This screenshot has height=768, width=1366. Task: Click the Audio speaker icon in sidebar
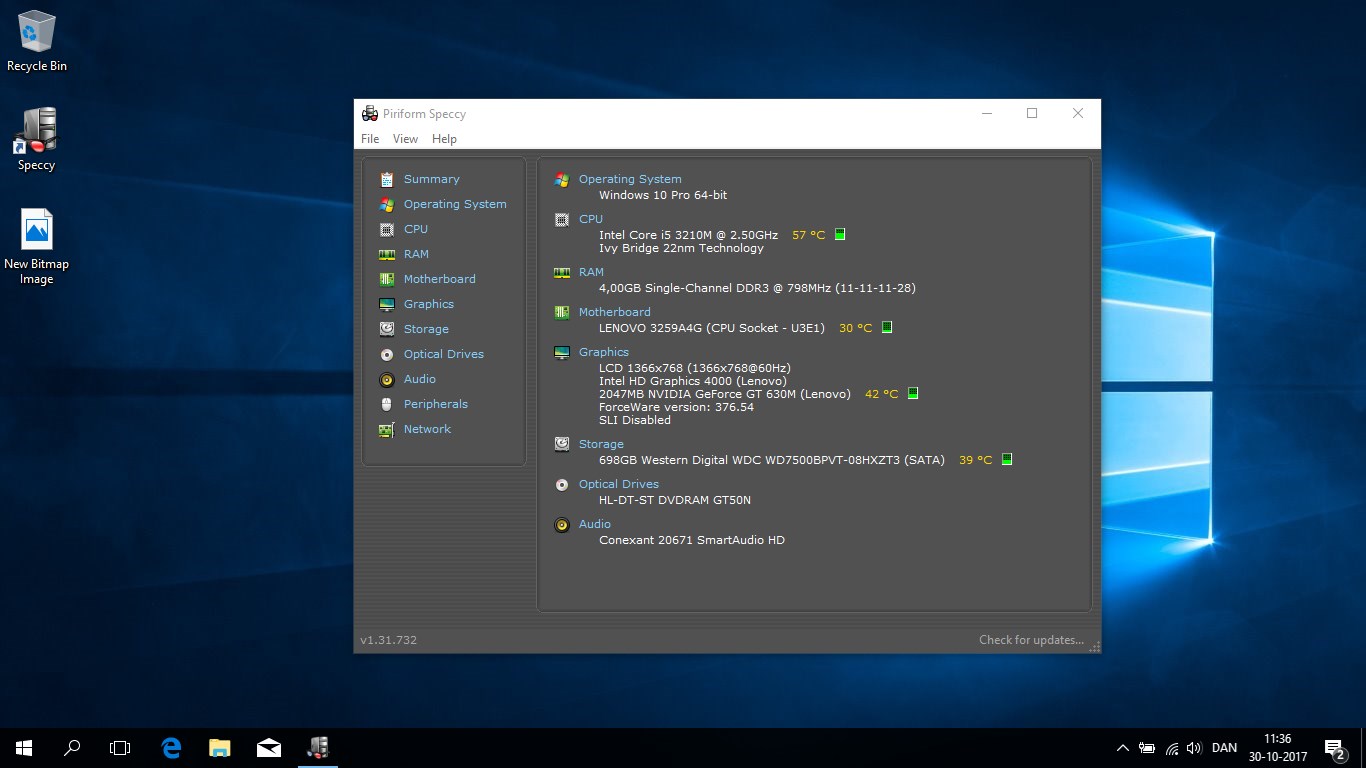tap(386, 379)
